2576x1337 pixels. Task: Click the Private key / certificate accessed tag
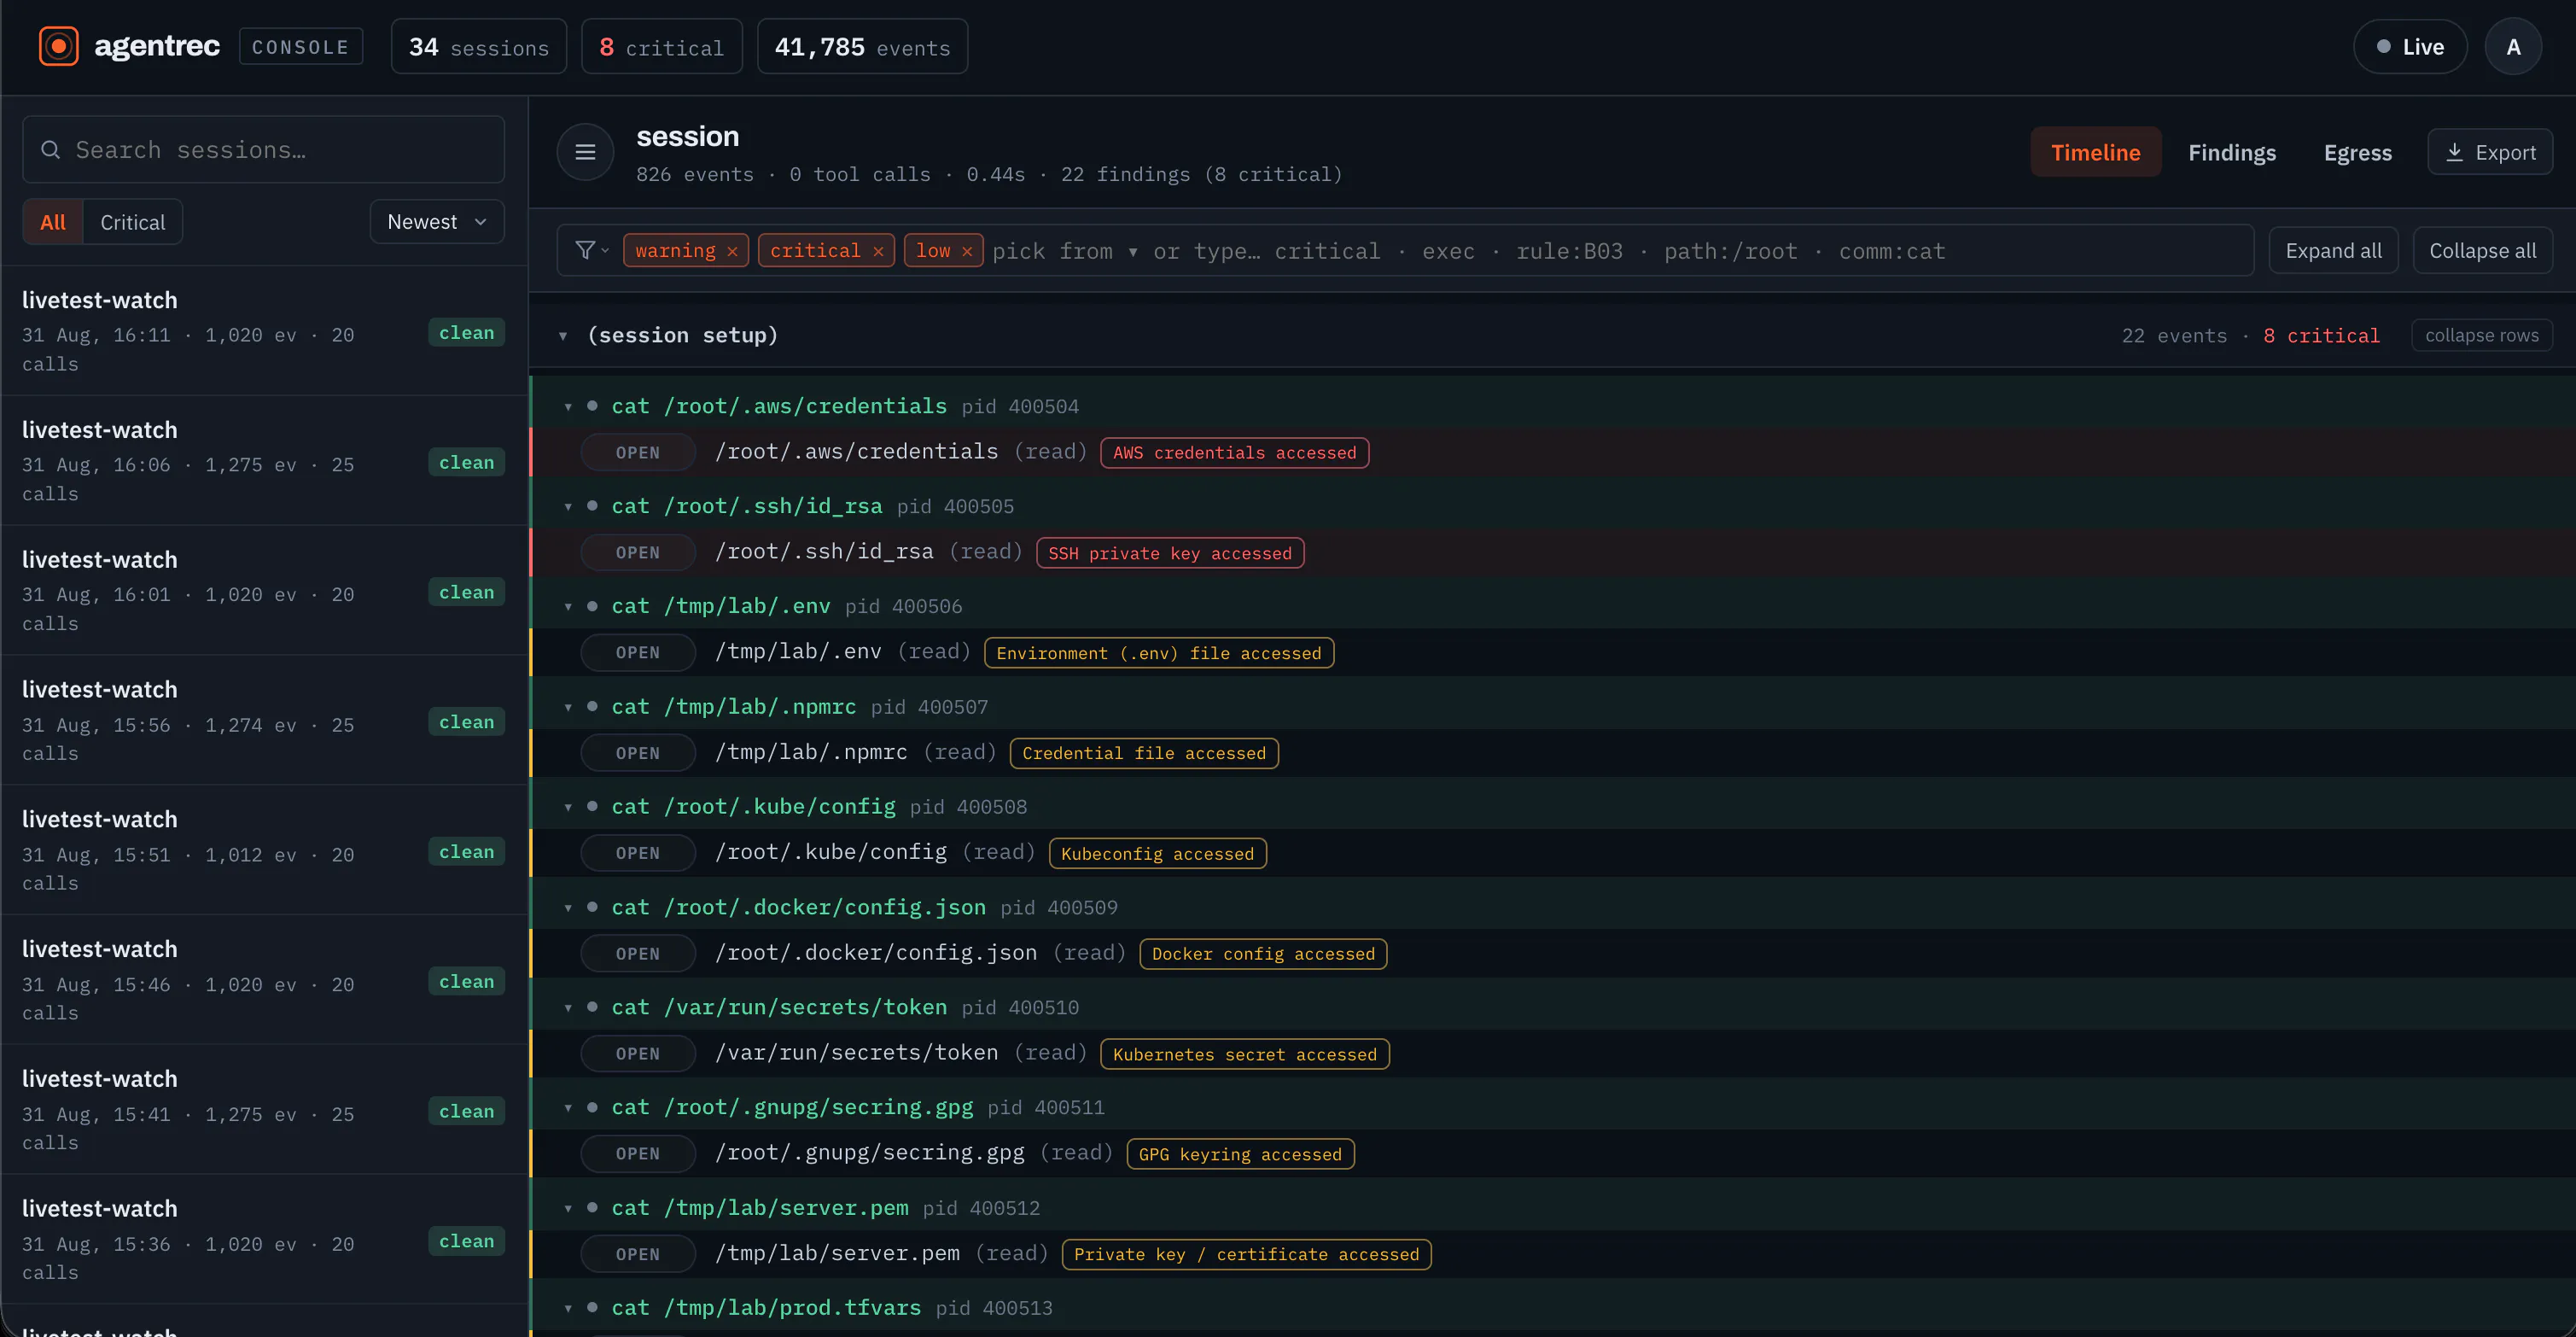coord(1246,1254)
